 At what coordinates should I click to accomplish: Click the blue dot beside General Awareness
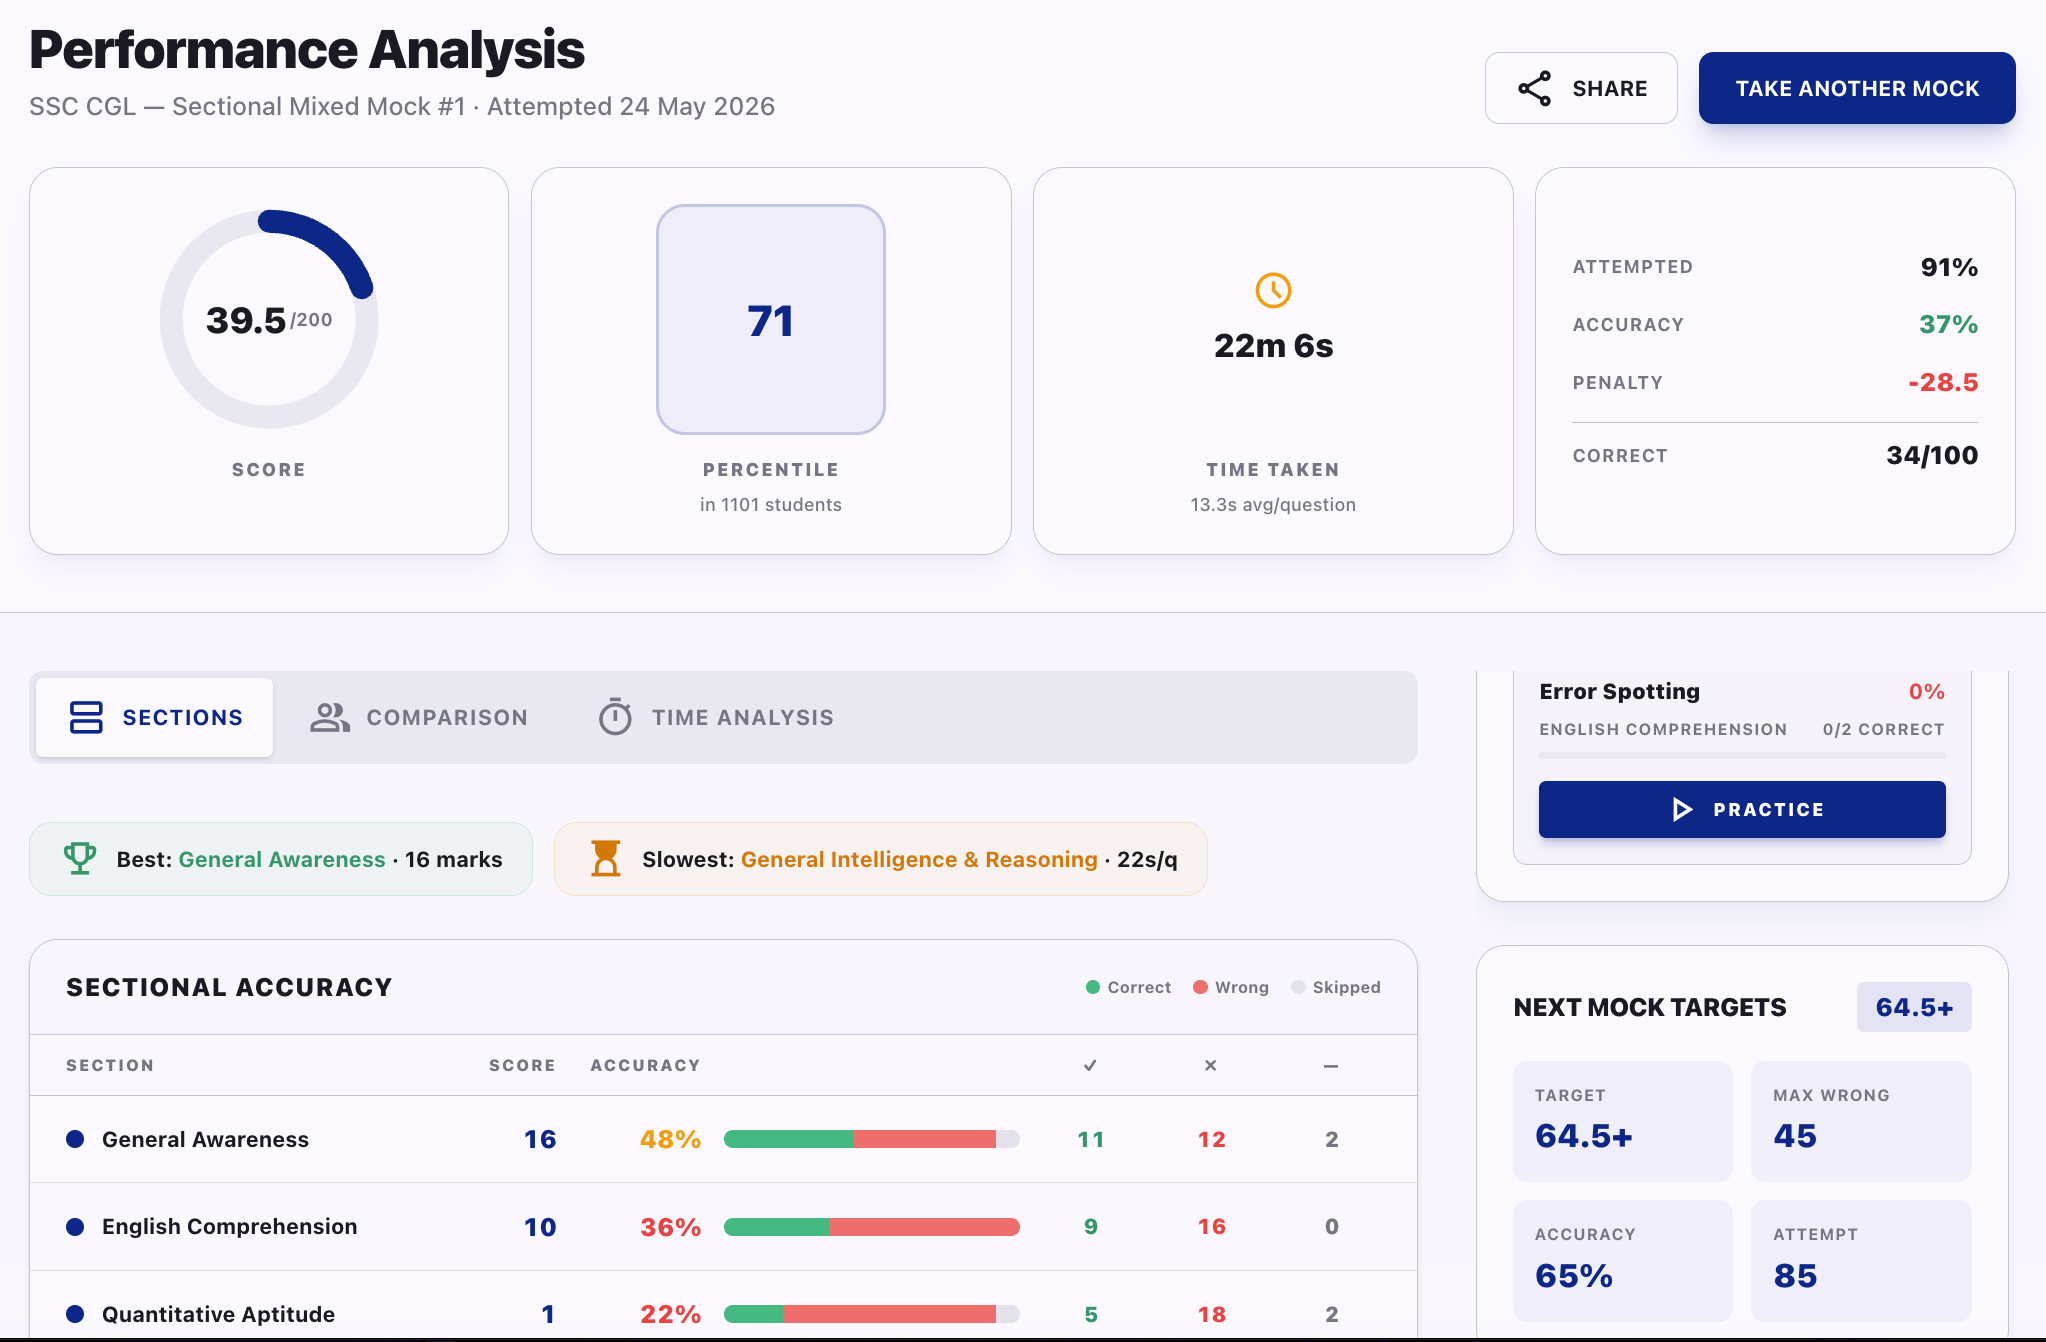click(75, 1139)
